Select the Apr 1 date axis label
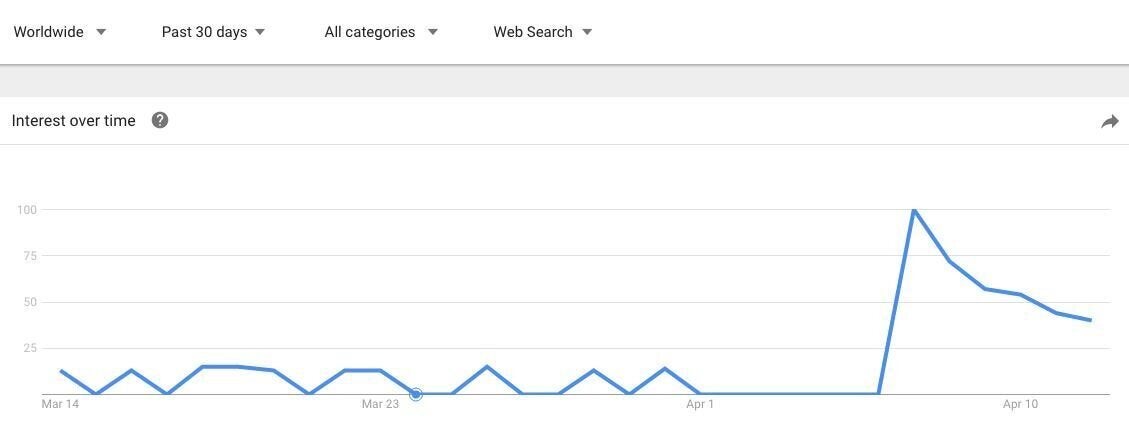Viewport: 1129px width, 443px height. tap(700, 404)
